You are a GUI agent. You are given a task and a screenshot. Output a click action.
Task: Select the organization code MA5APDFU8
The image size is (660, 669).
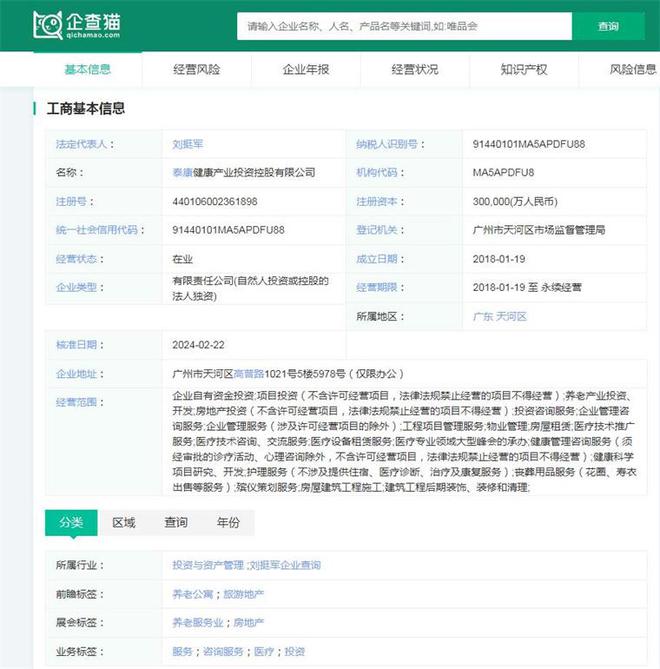503,172
